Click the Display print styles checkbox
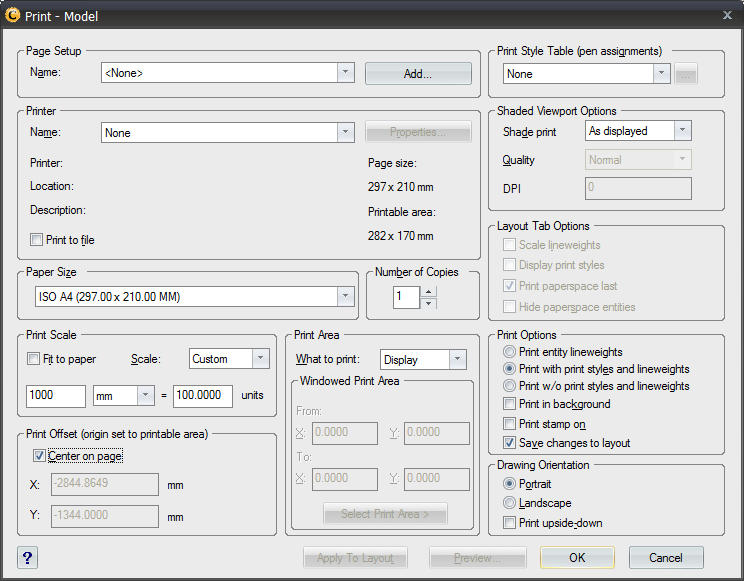The height and width of the screenshot is (581, 744). 509,264
